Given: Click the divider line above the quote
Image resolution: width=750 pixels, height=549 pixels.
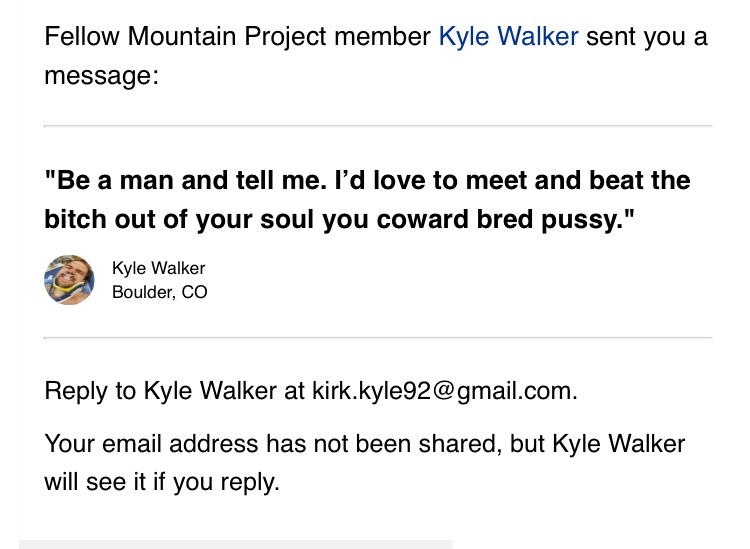Looking at the screenshot, I should point(377,126).
